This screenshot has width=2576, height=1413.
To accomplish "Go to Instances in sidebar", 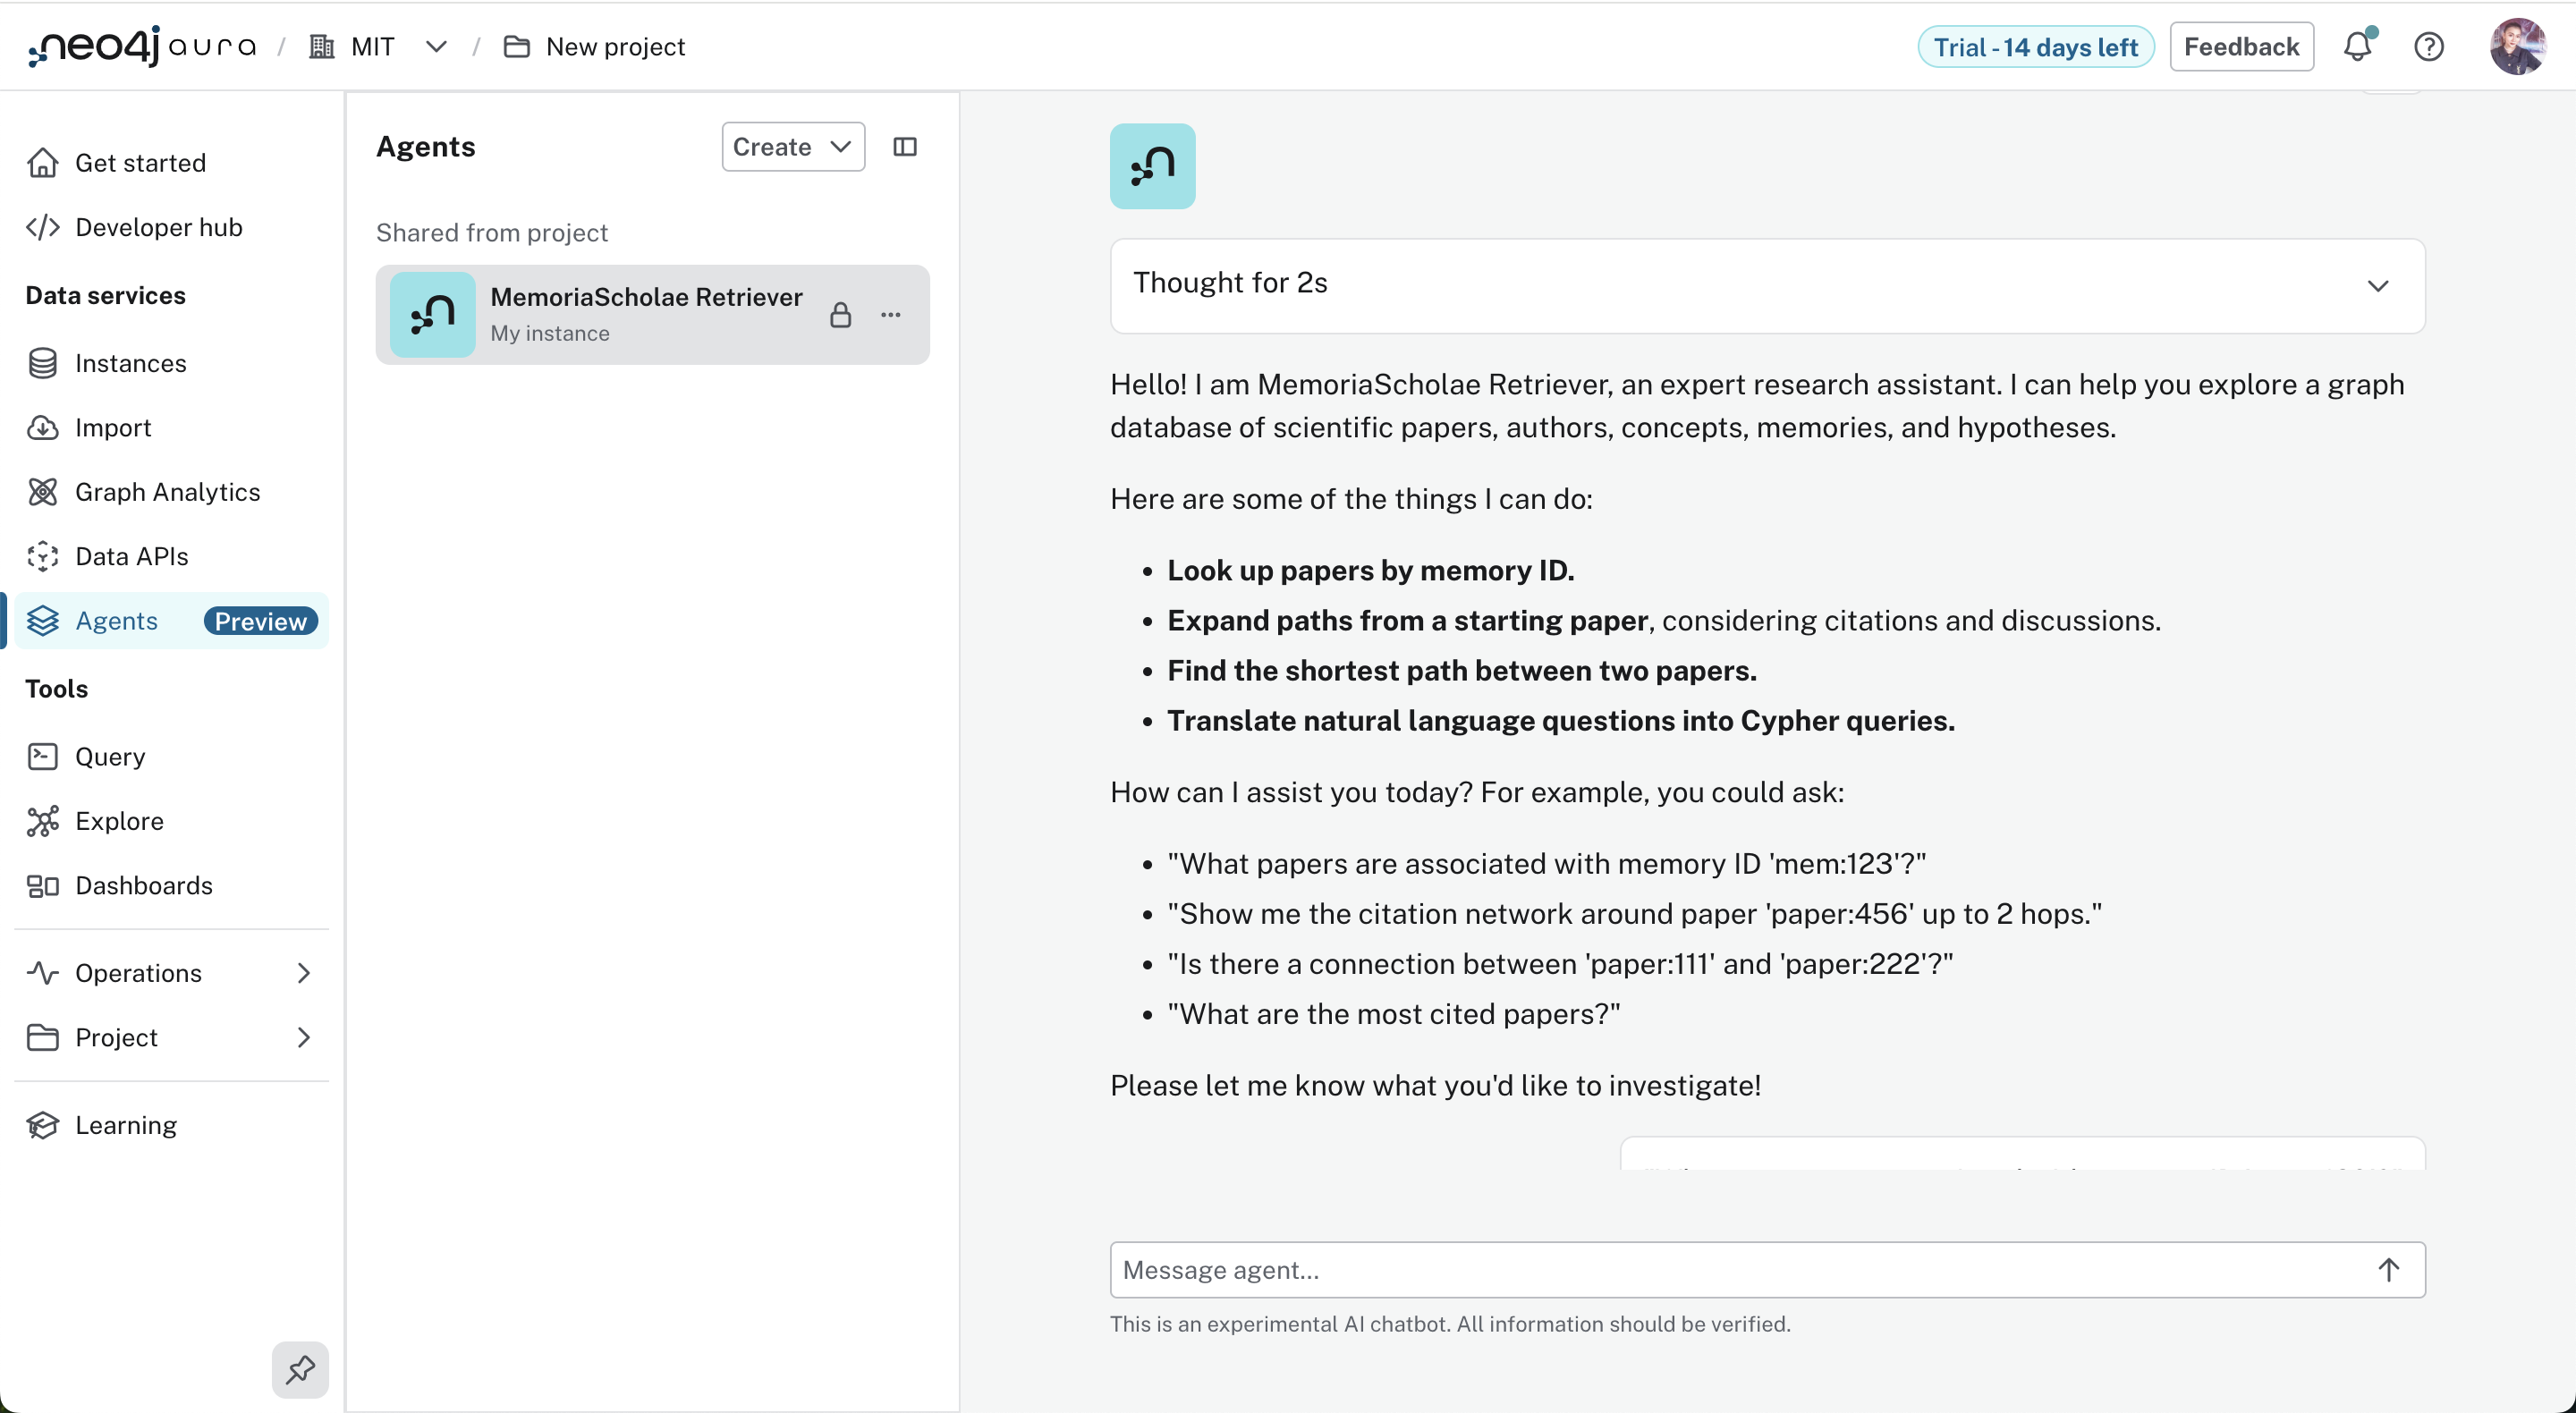I will [130, 363].
